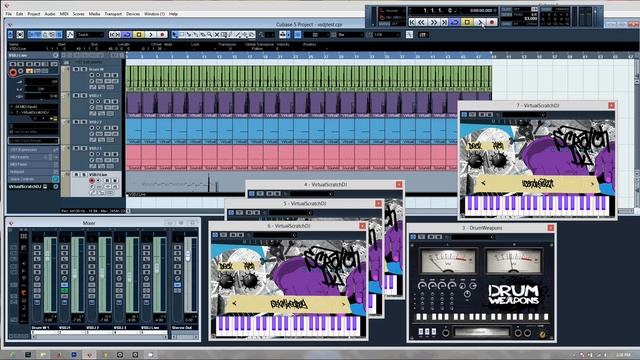Click VSDJ Live mixer volume fader
The width and height of the screenshot is (640, 360).
pos(157,268)
